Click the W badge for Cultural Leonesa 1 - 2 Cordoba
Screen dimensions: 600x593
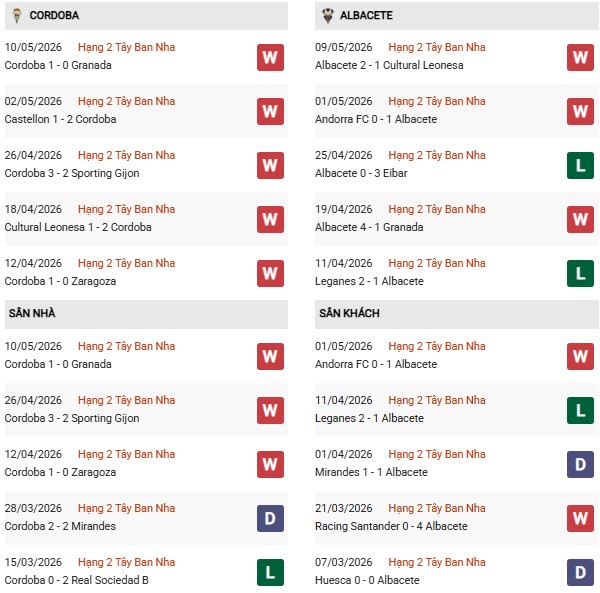click(x=270, y=220)
